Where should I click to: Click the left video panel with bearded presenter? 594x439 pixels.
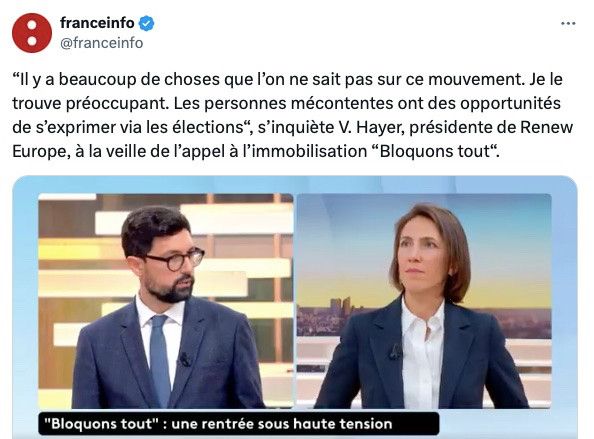[166, 301]
